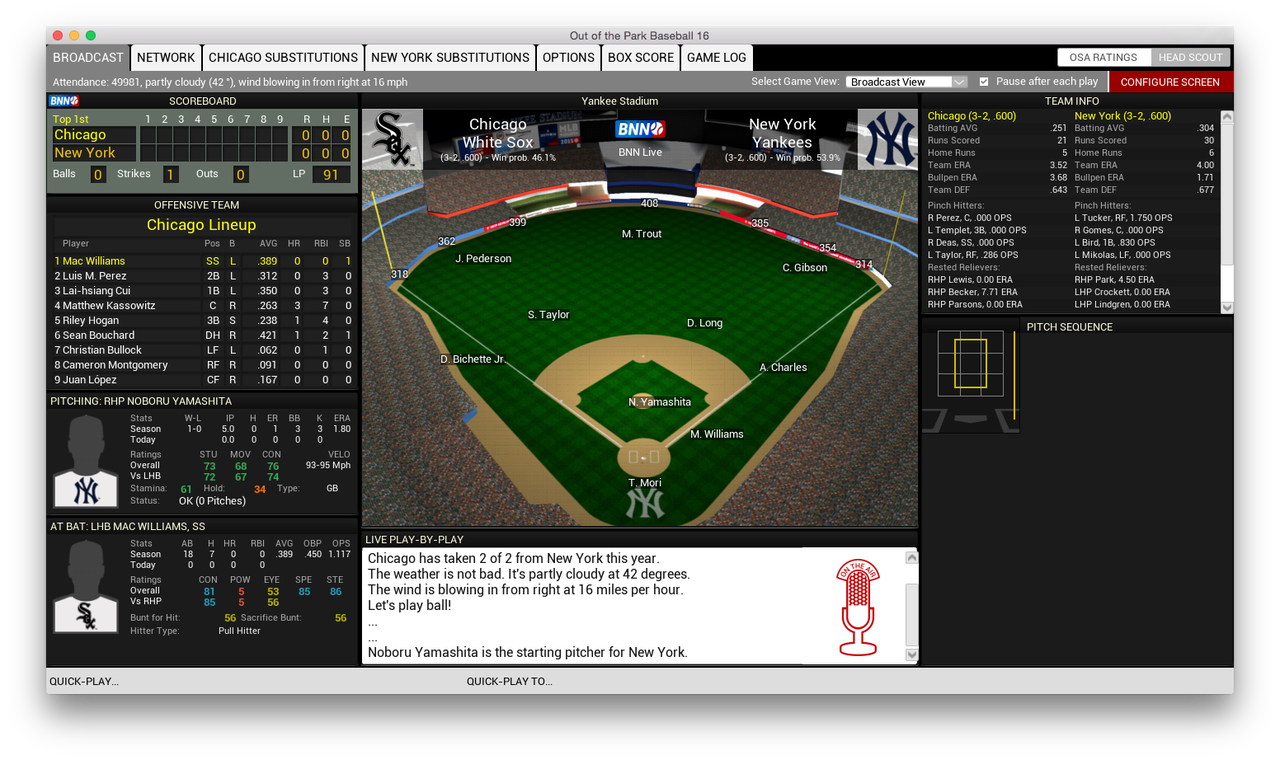The image size is (1280, 760).
Task: Click pitcher N. Yamashita on the mound
Action: click(660, 402)
